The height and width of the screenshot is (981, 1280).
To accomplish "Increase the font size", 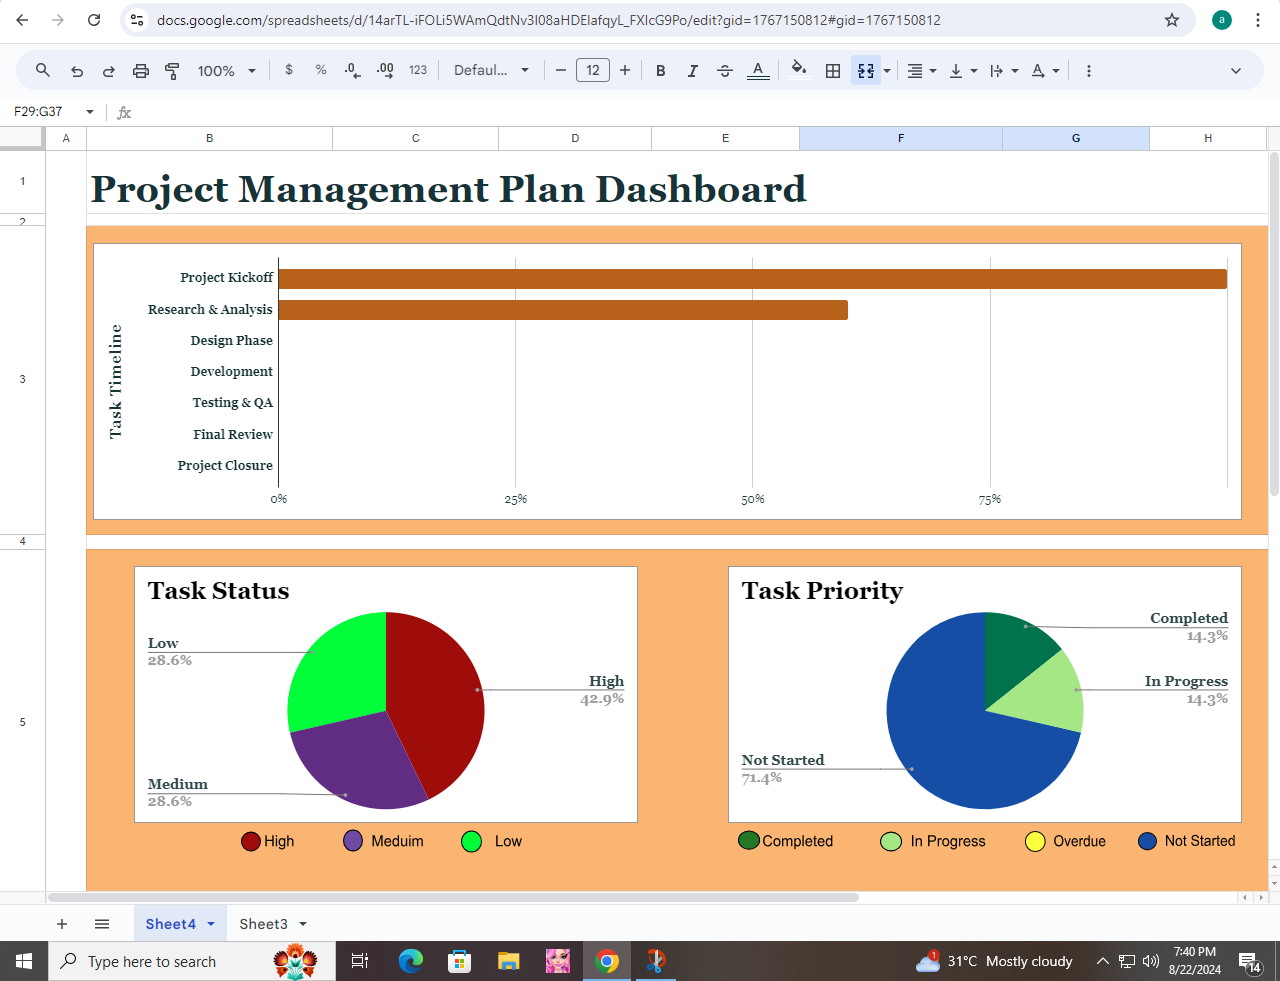I will tap(625, 70).
